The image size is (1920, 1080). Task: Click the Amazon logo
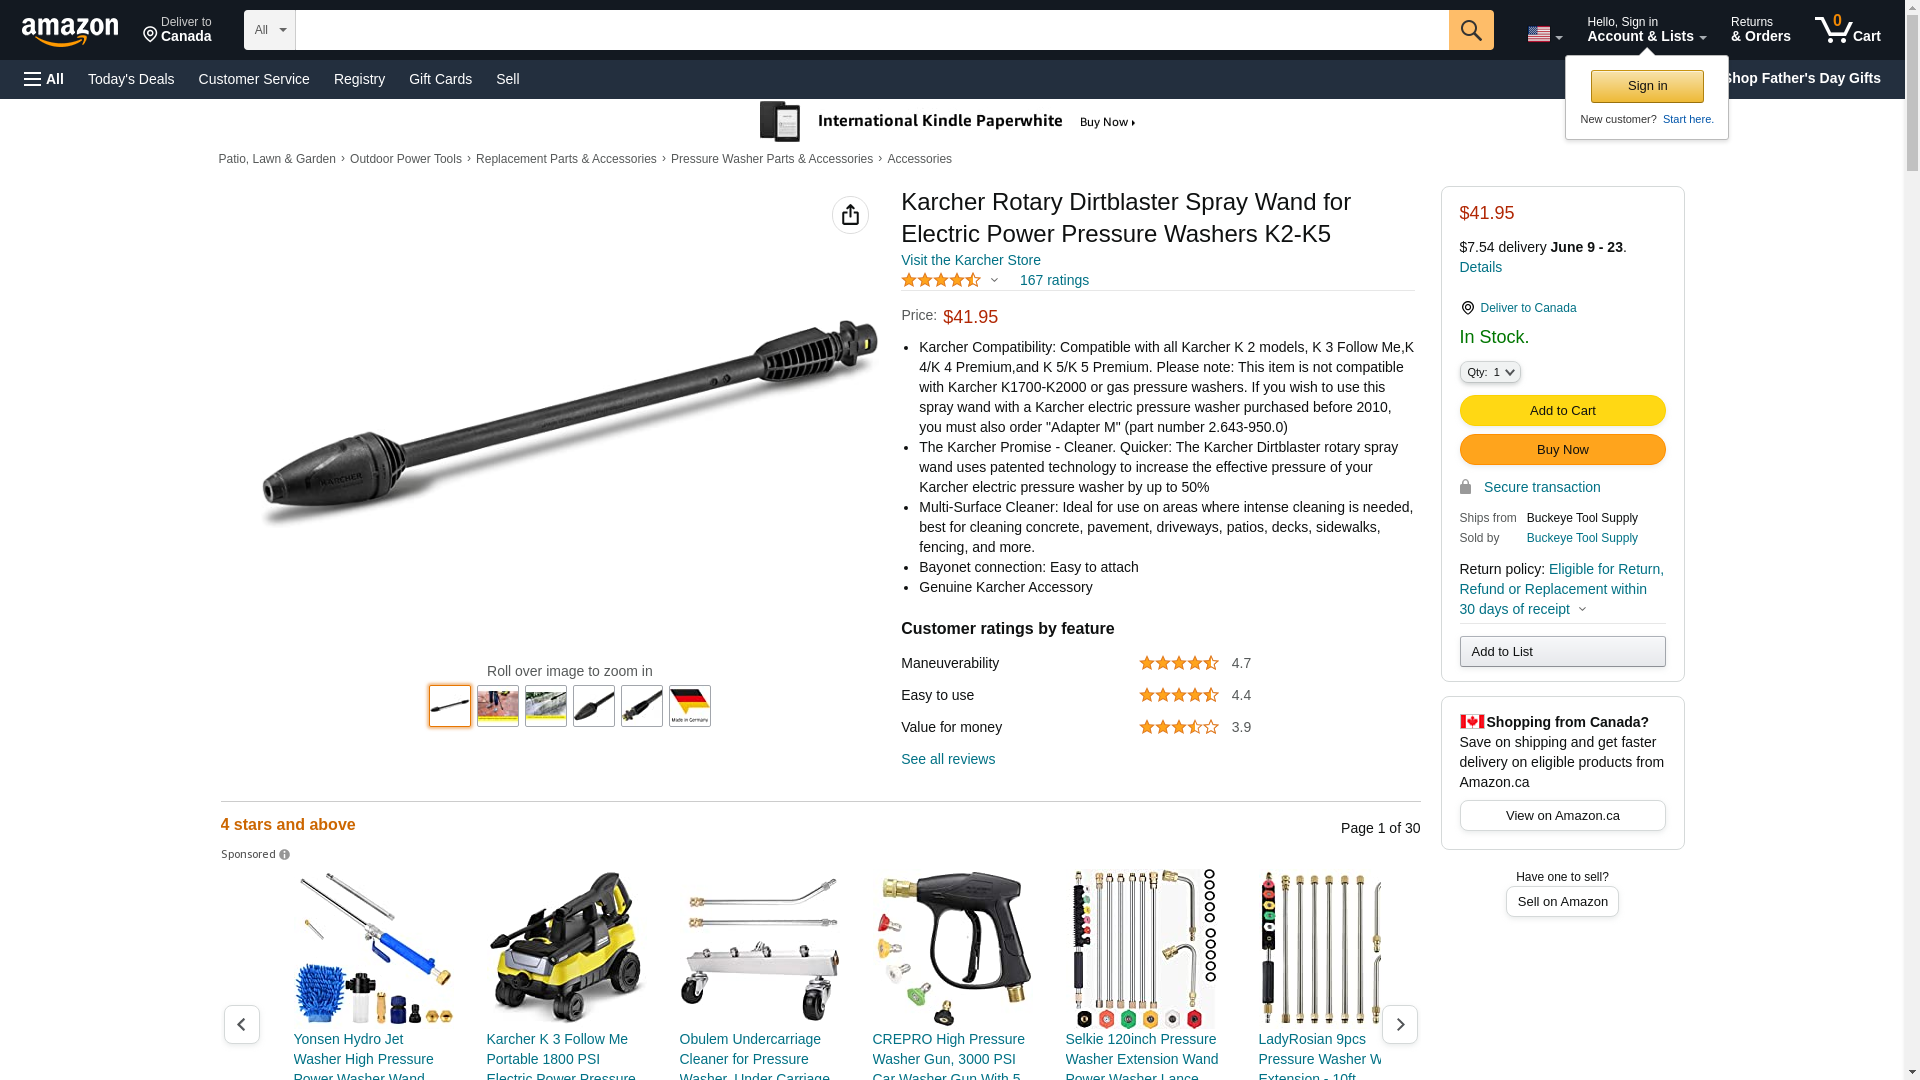tap(70, 31)
